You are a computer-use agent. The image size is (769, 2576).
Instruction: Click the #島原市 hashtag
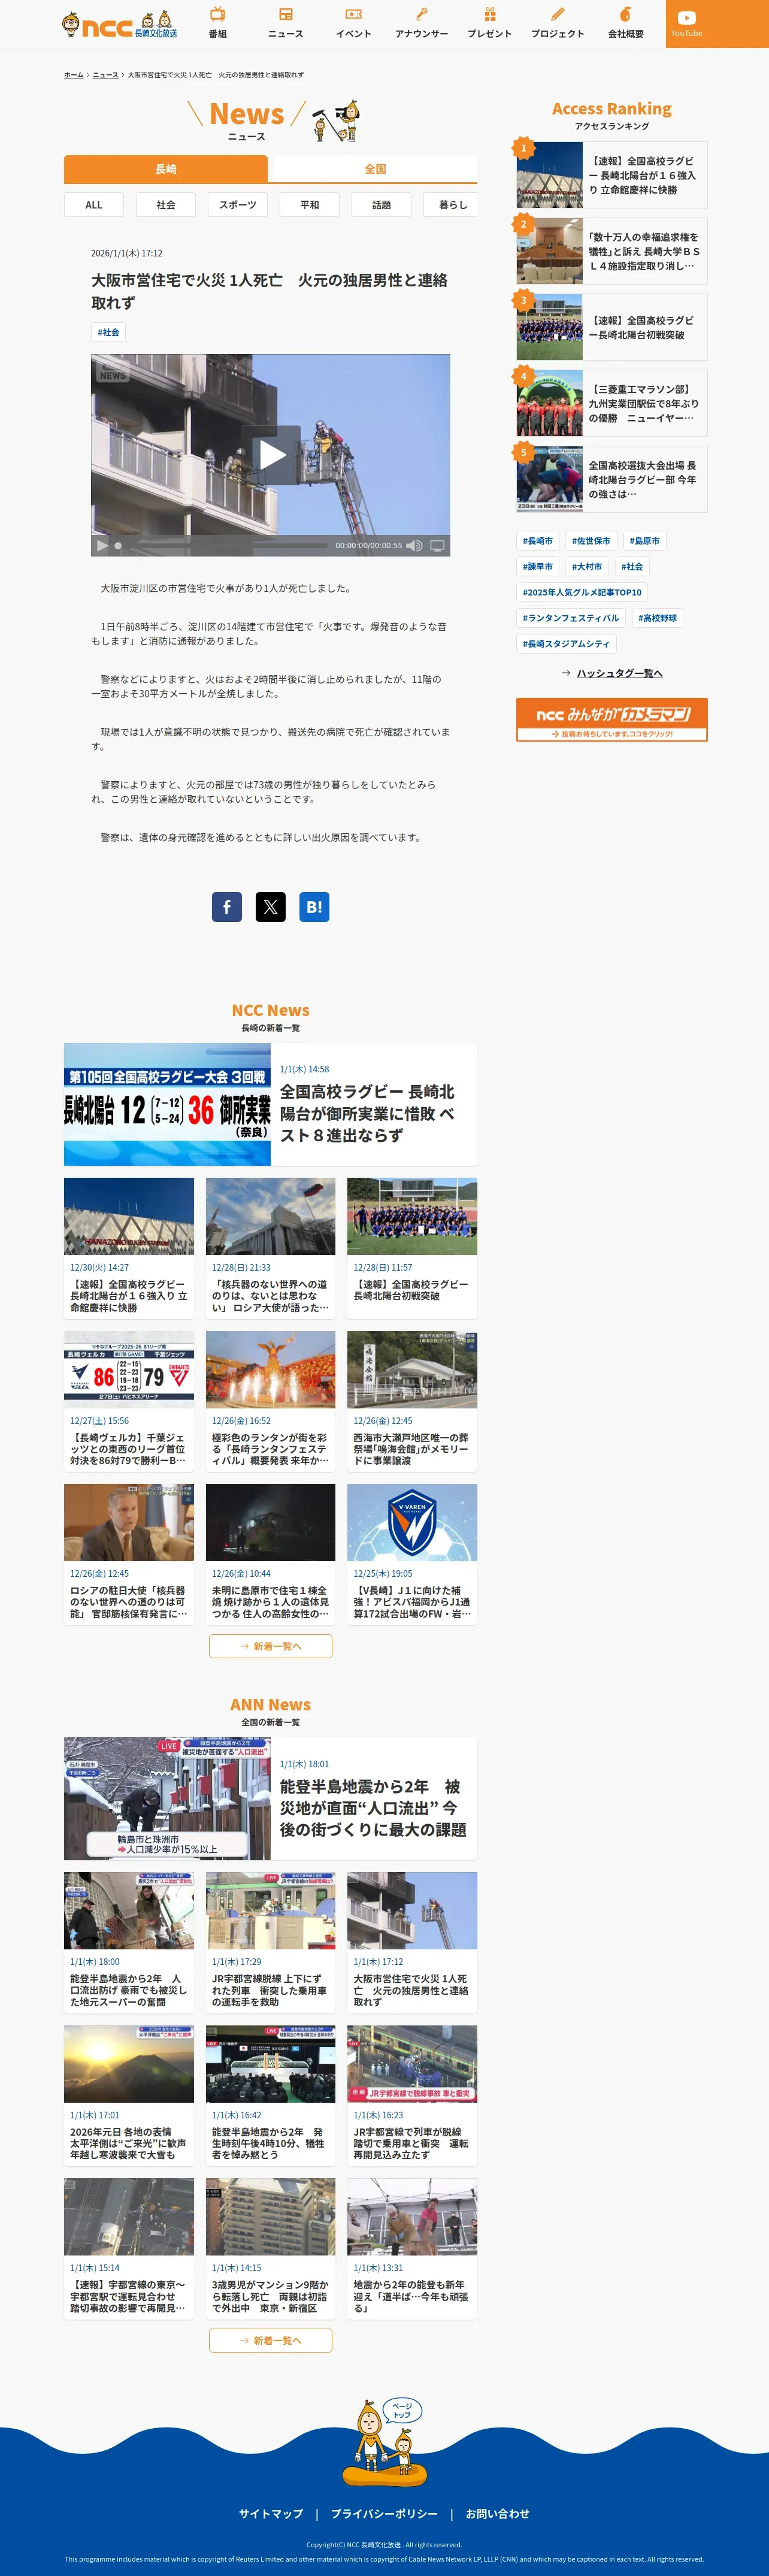click(x=645, y=541)
